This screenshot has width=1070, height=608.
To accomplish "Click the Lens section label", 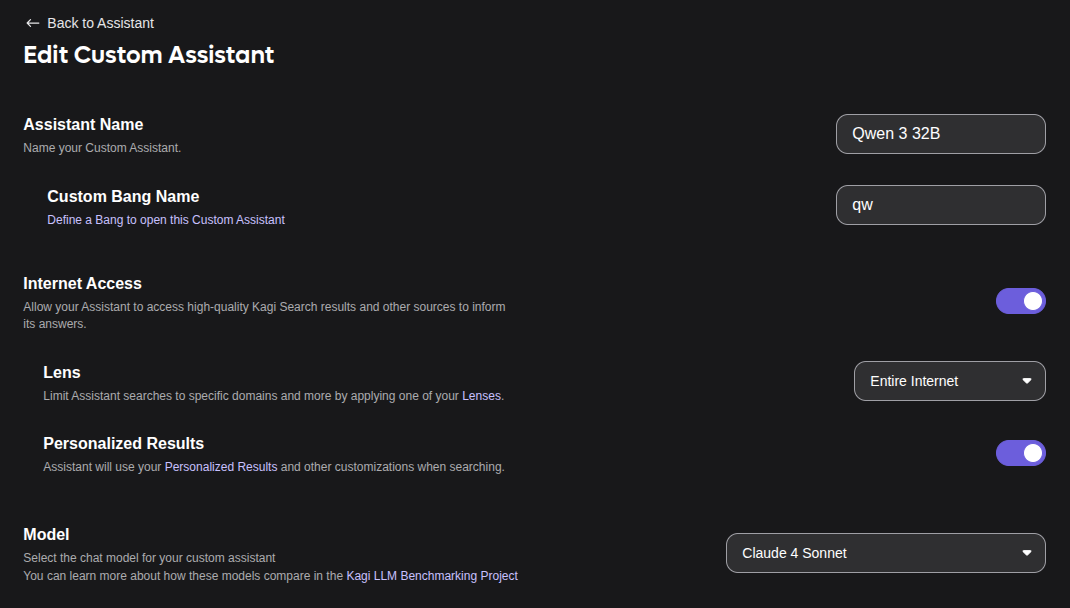I will click(62, 373).
